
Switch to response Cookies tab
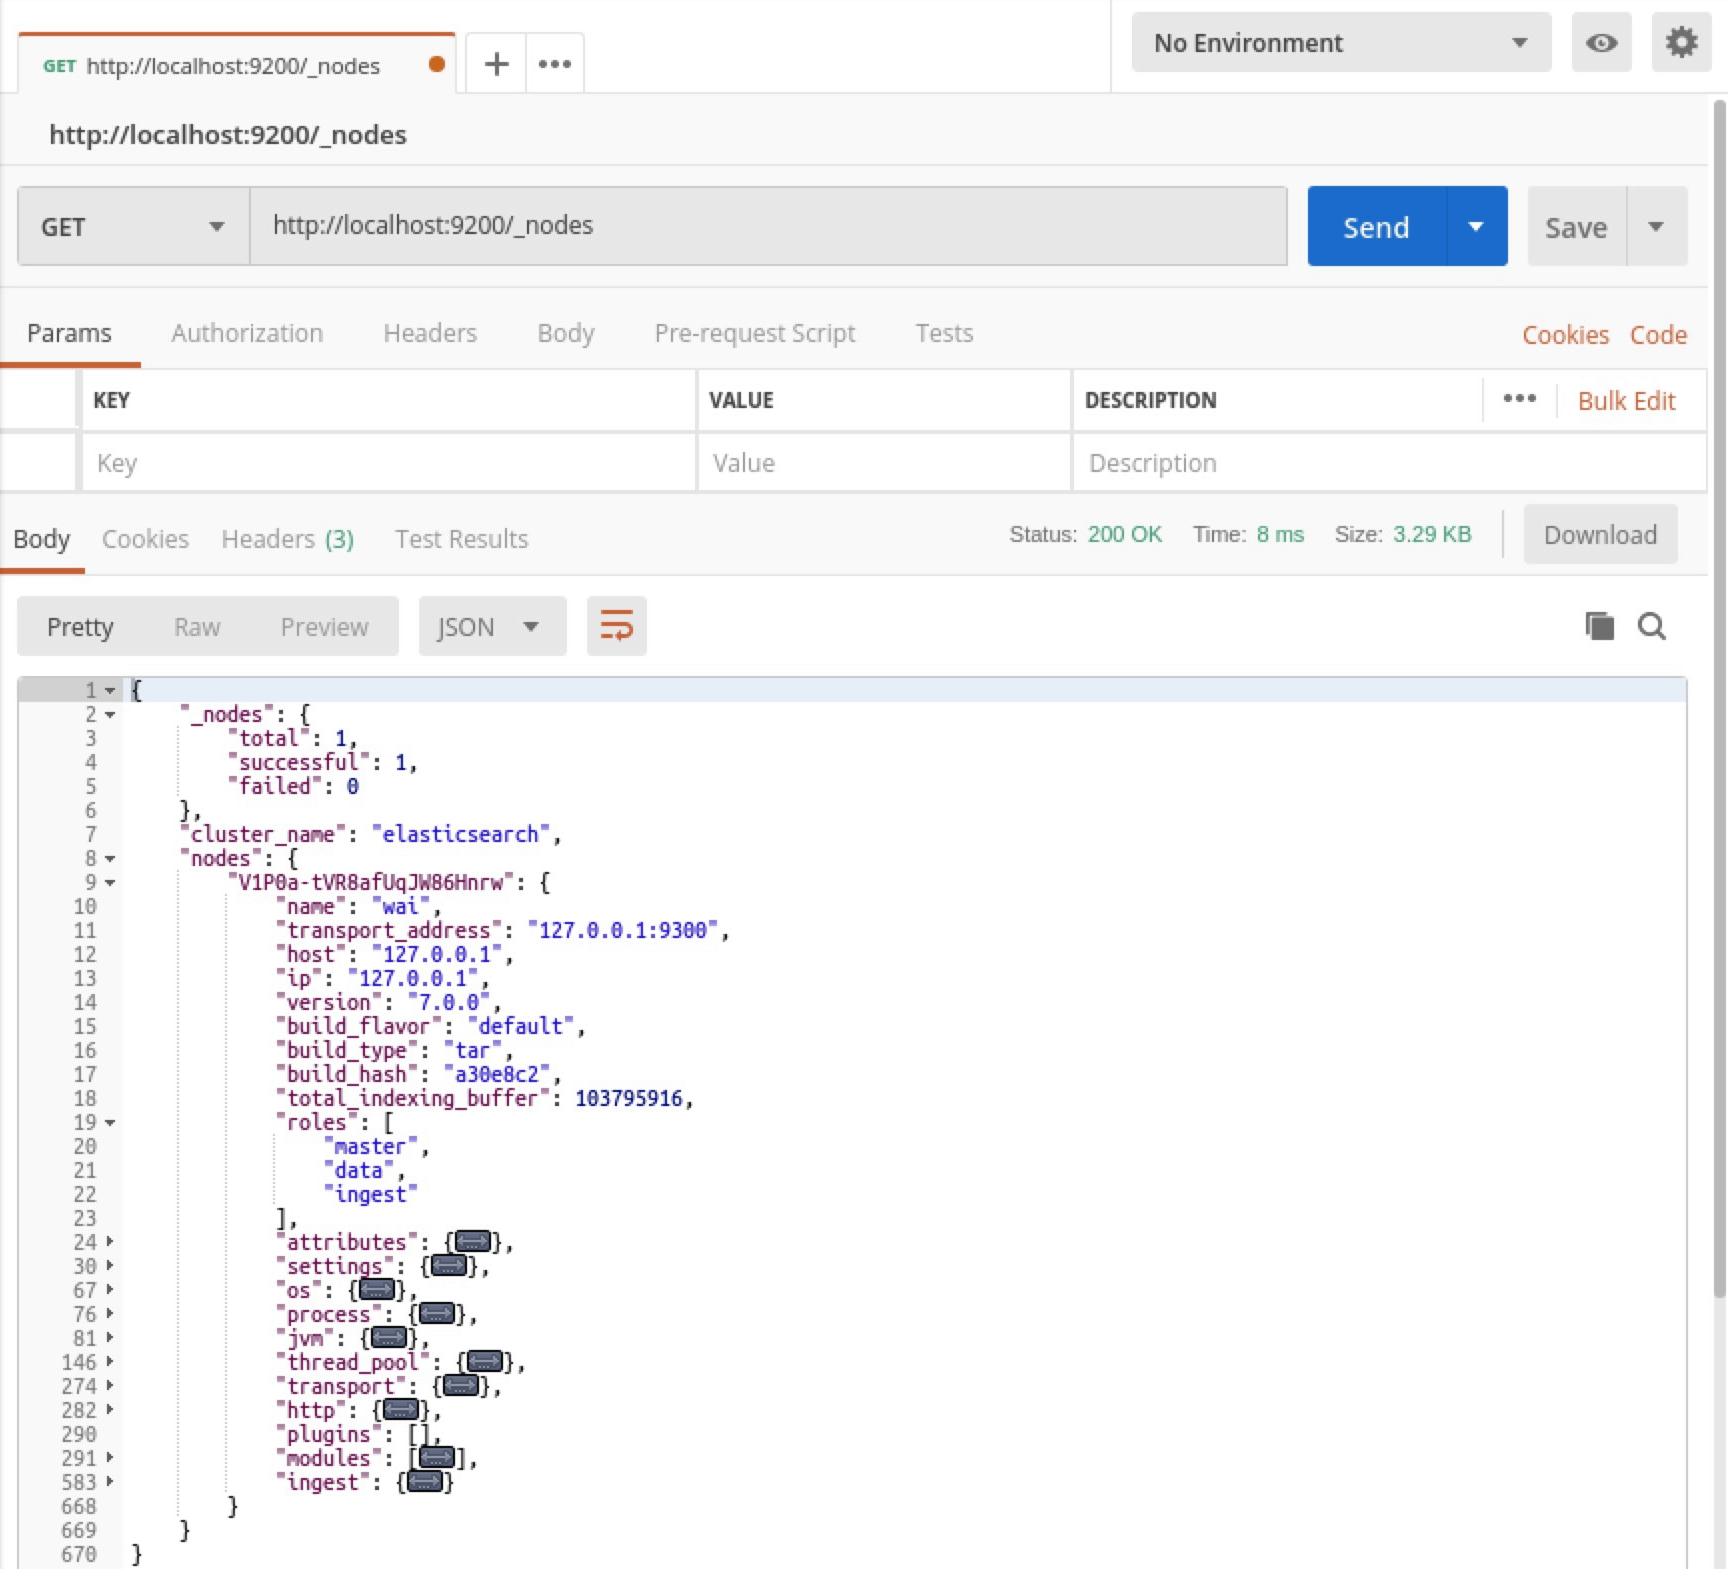(145, 539)
